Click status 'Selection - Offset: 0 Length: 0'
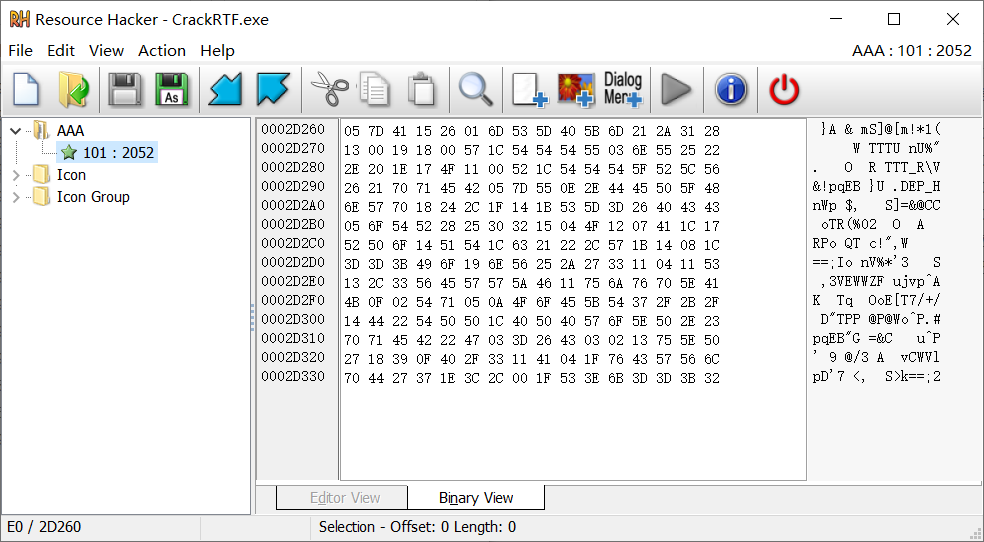 point(417,527)
